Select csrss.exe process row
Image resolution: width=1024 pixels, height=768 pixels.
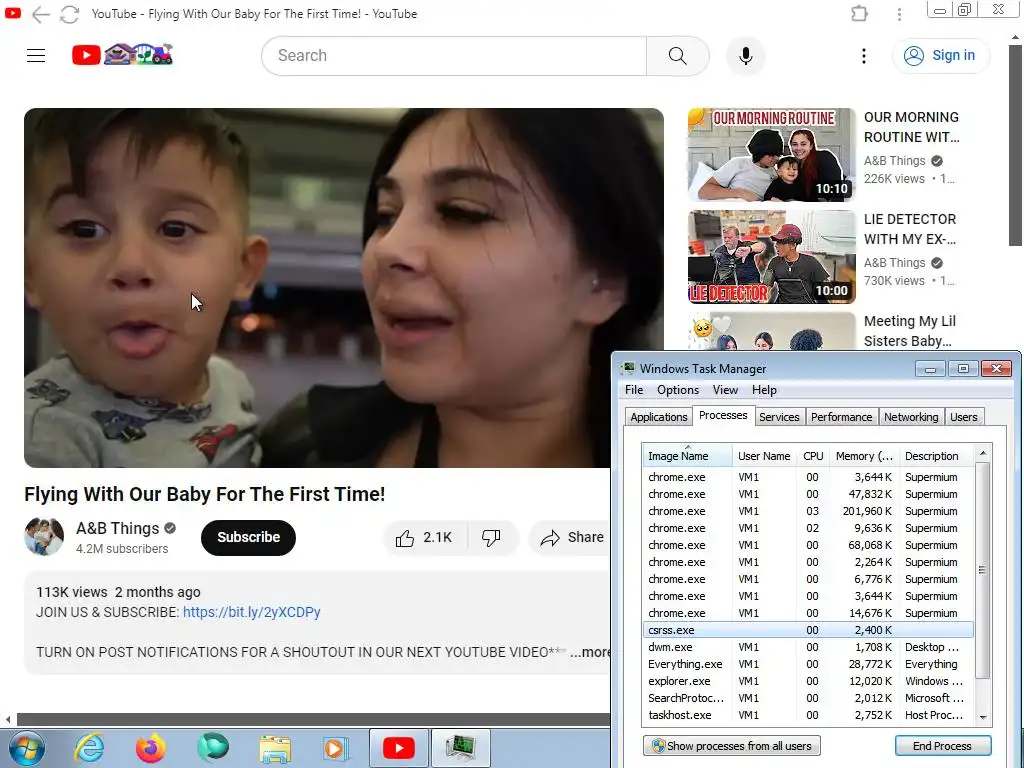808,630
